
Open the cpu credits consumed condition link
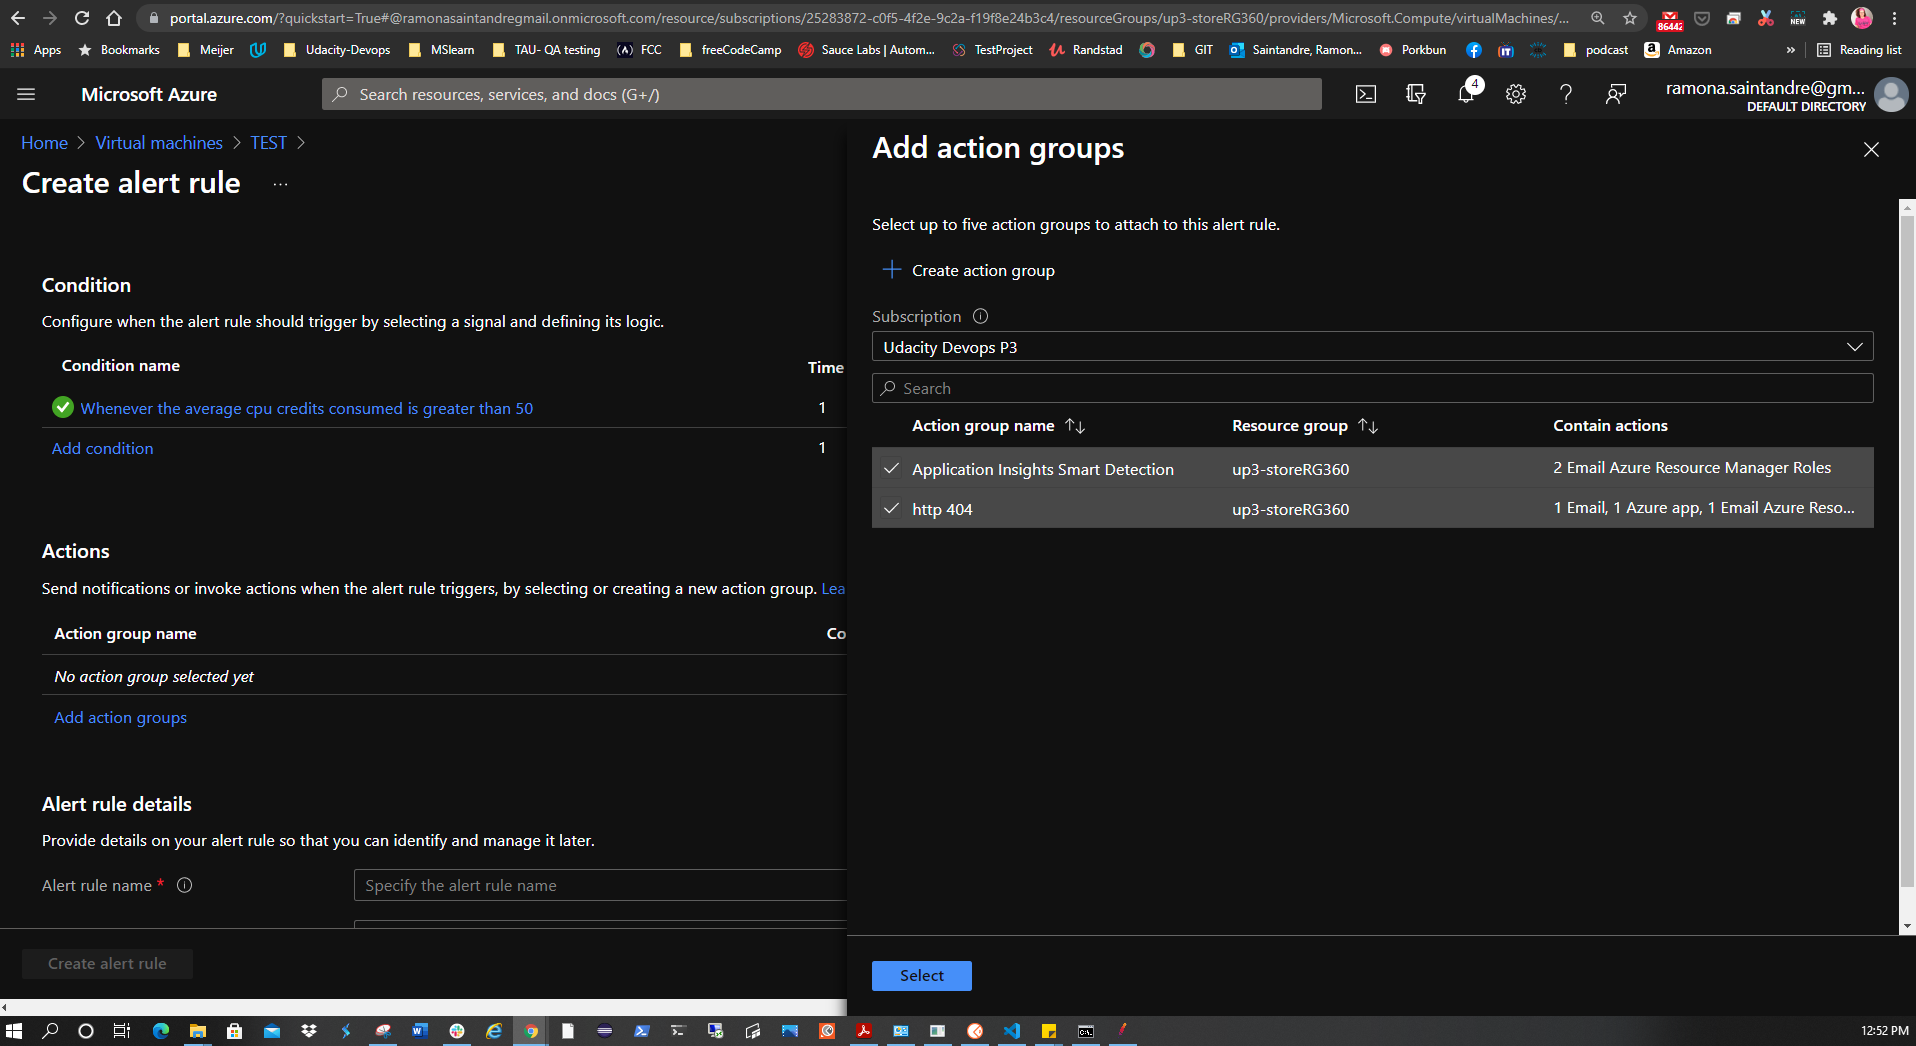pos(306,408)
